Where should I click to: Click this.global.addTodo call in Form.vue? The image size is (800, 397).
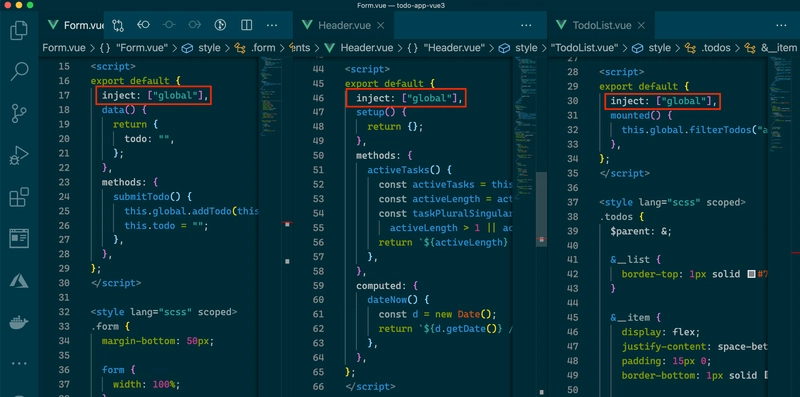tap(191, 211)
